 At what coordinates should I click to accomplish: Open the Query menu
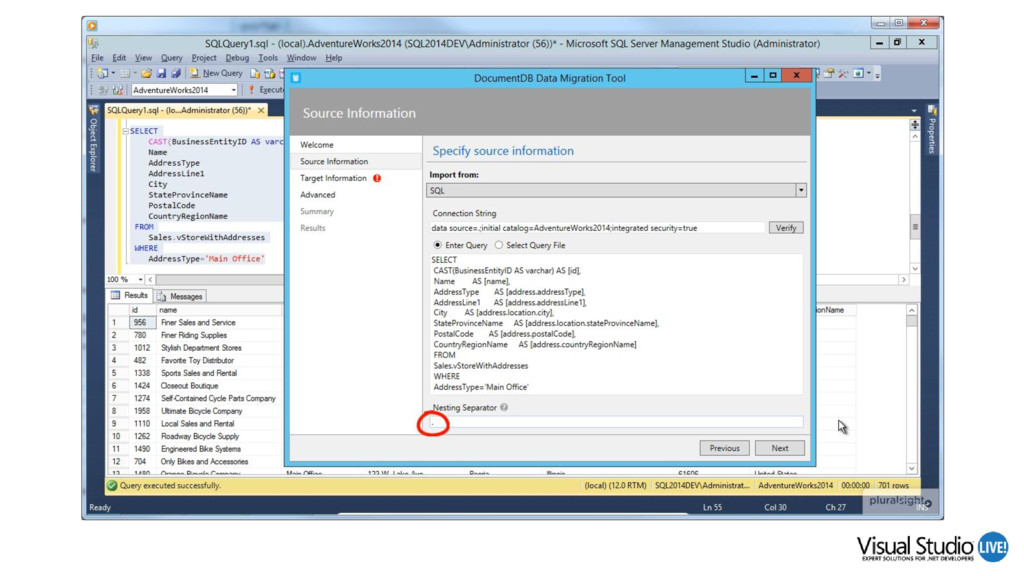pos(172,58)
